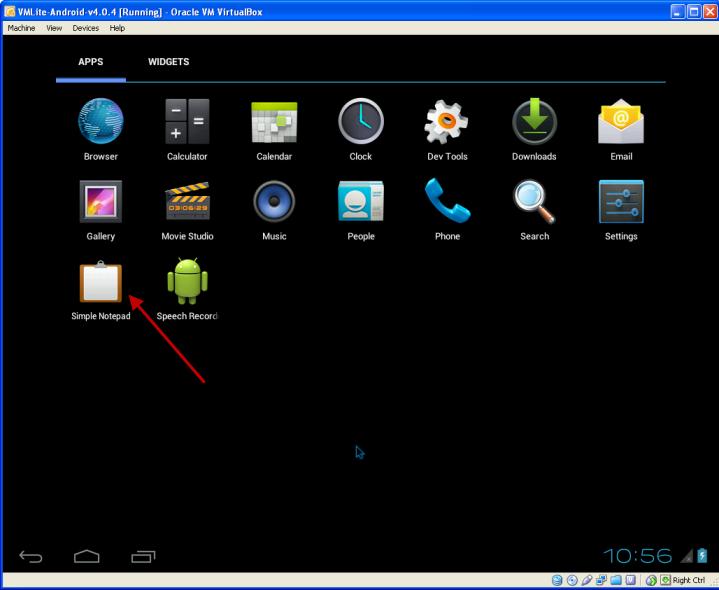
Task: Click the keyboard capture indicator icon
Action: [x=665, y=580]
